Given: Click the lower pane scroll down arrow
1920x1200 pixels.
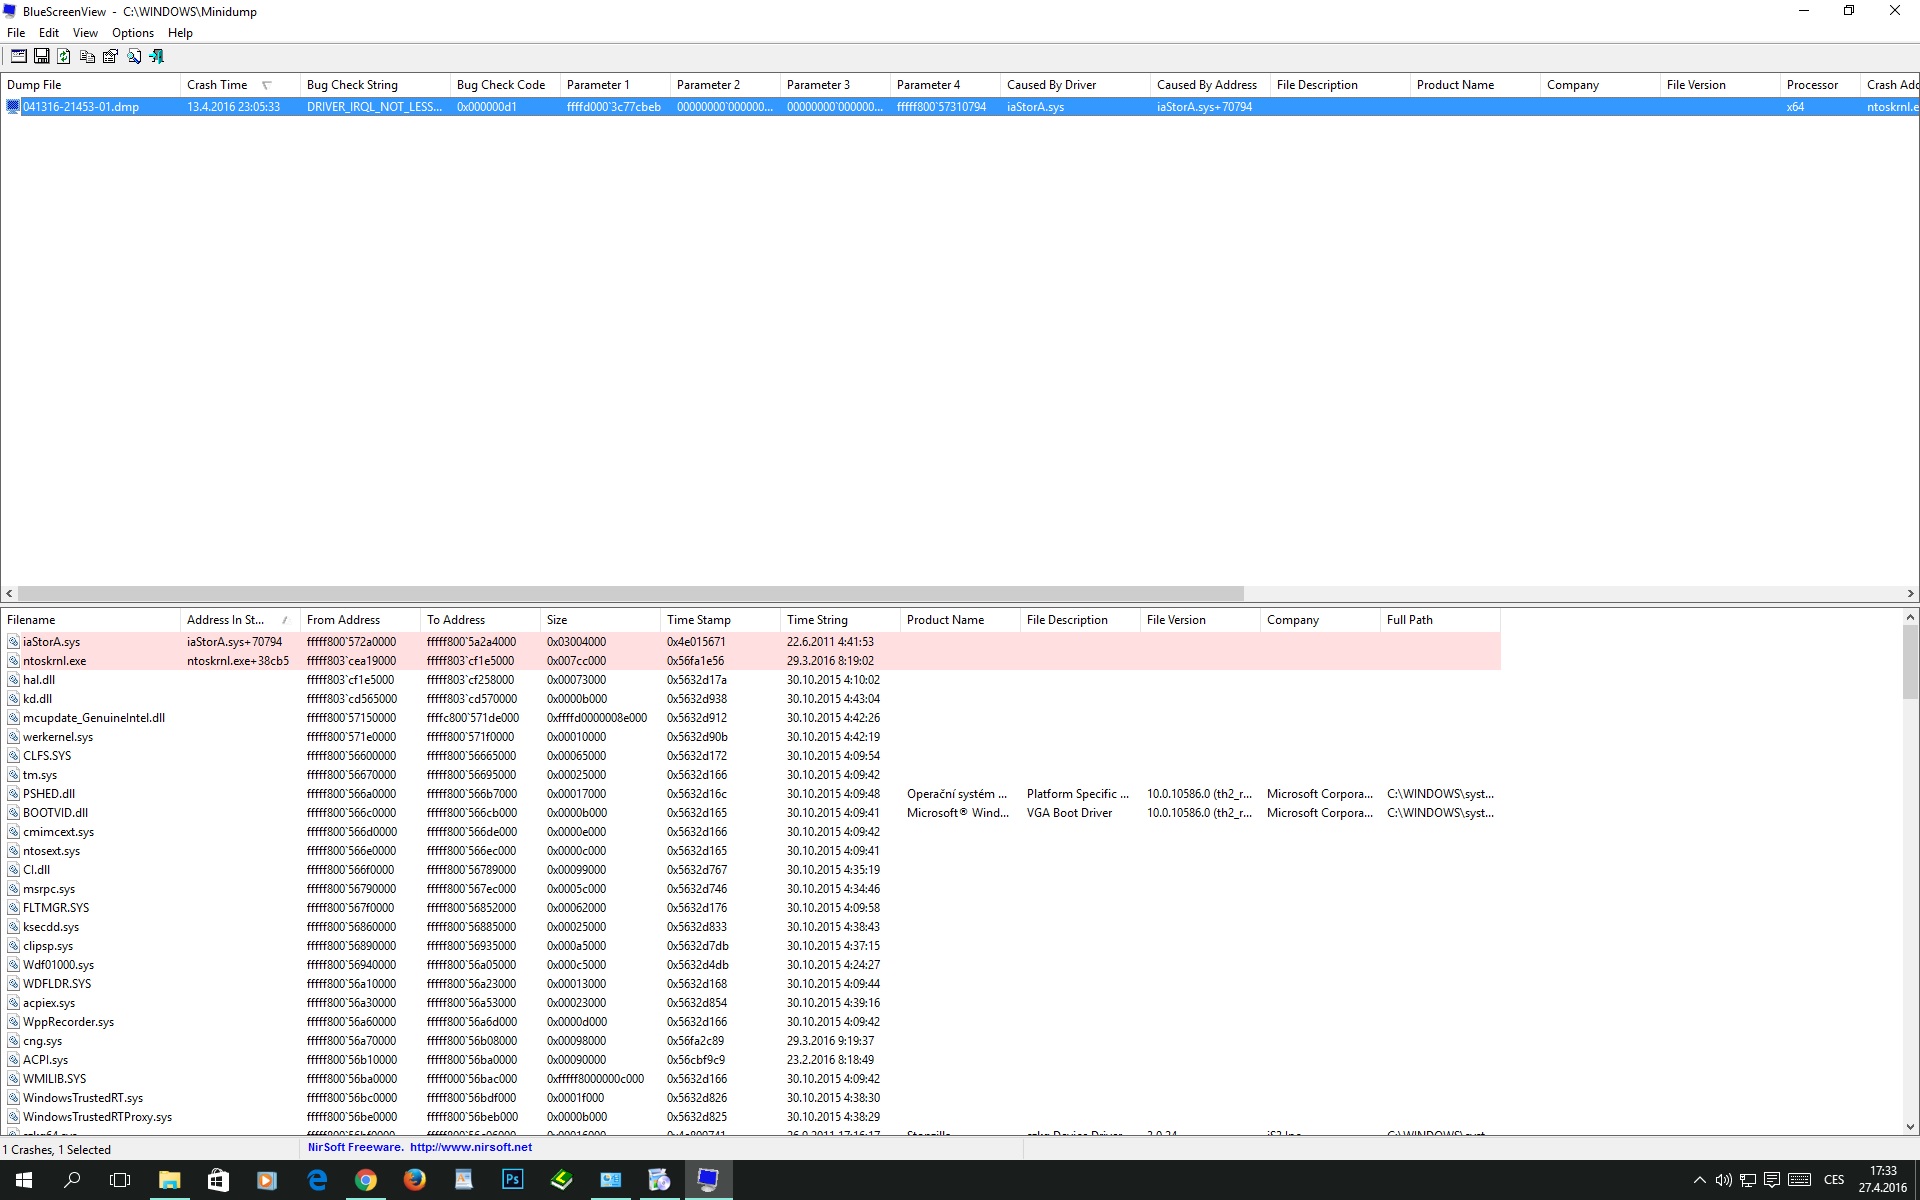Looking at the screenshot, I should coord(1910,1126).
